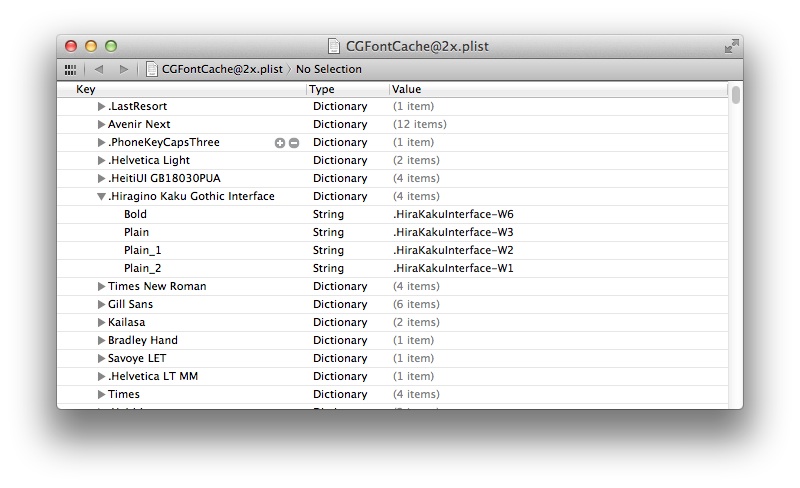This screenshot has height=488, width=800.
Task: Go back with the left arrow button
Action: click(99, 69)
